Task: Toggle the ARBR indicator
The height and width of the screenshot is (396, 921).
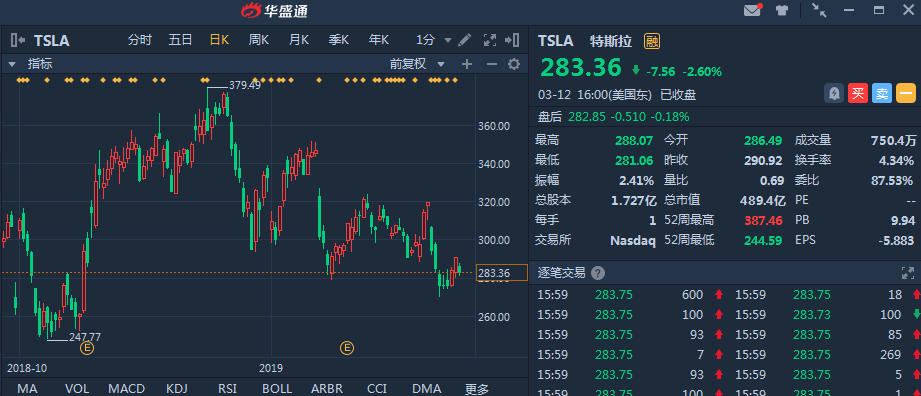Action: point(327,389)
